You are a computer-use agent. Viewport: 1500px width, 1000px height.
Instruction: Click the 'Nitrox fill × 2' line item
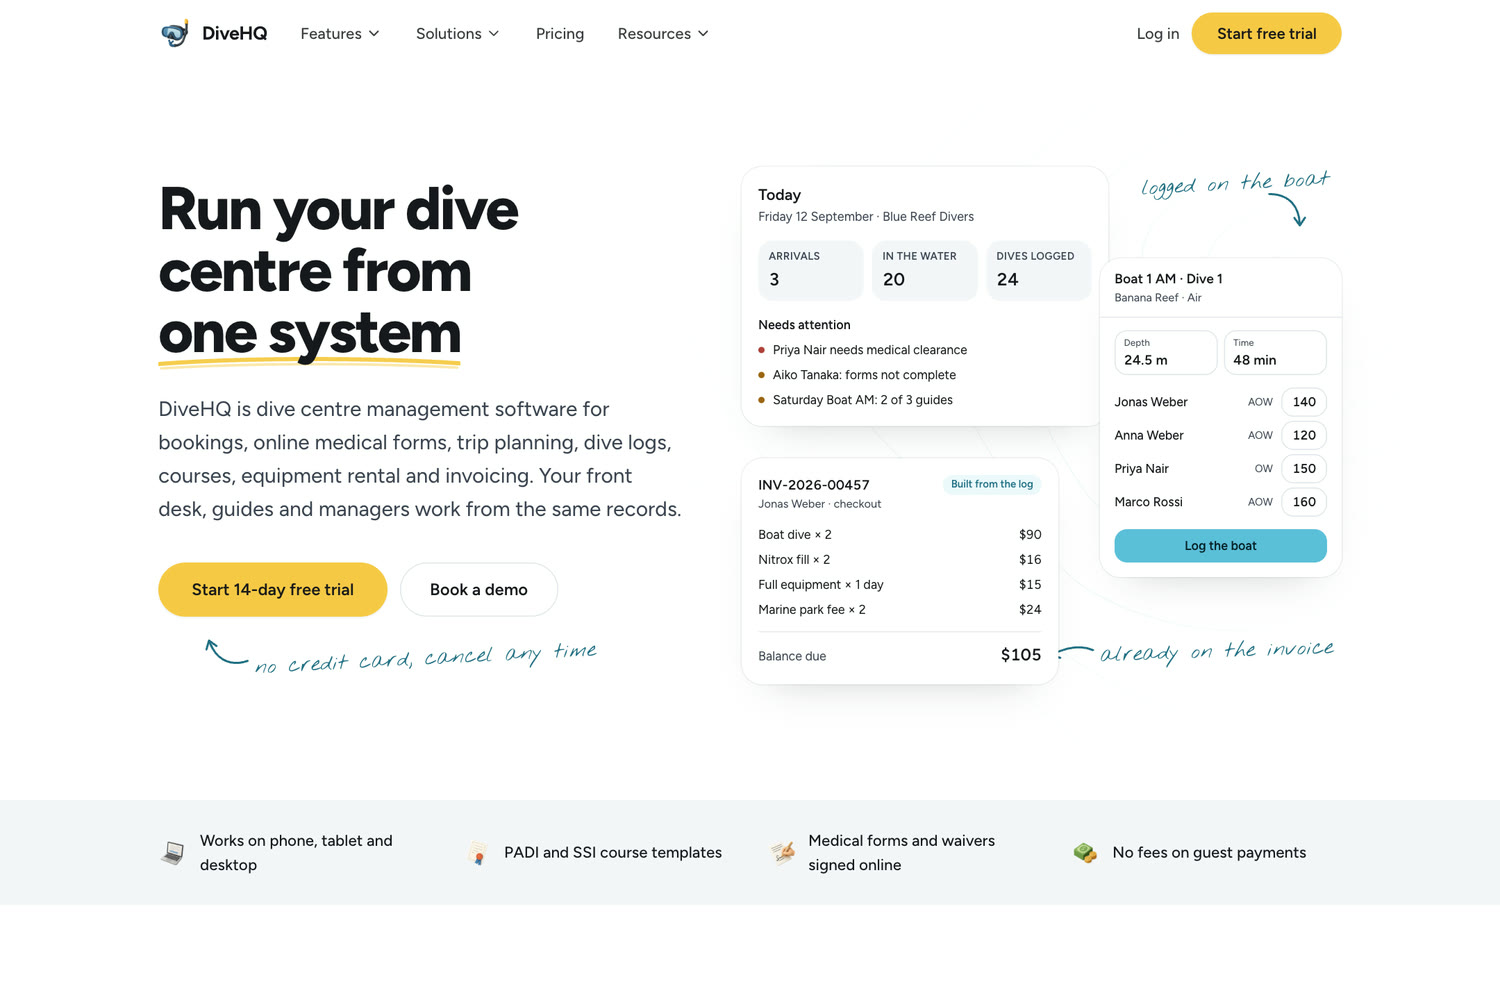(x=900, y=560)
